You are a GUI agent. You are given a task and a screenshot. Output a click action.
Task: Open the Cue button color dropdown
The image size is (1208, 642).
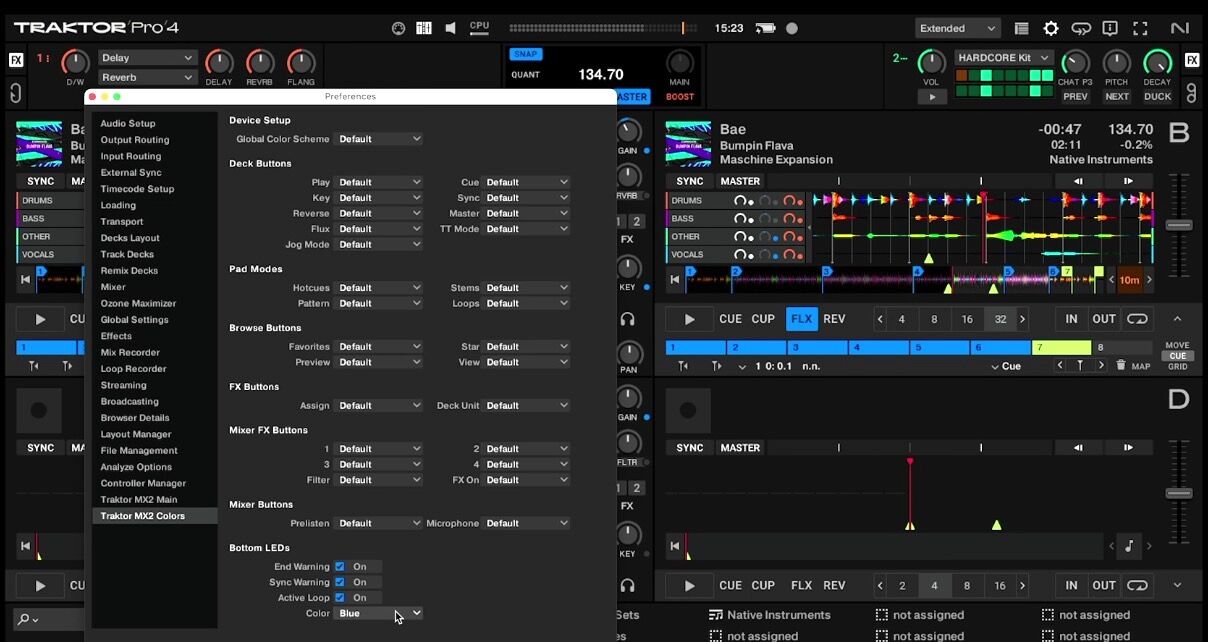(526, 182)
